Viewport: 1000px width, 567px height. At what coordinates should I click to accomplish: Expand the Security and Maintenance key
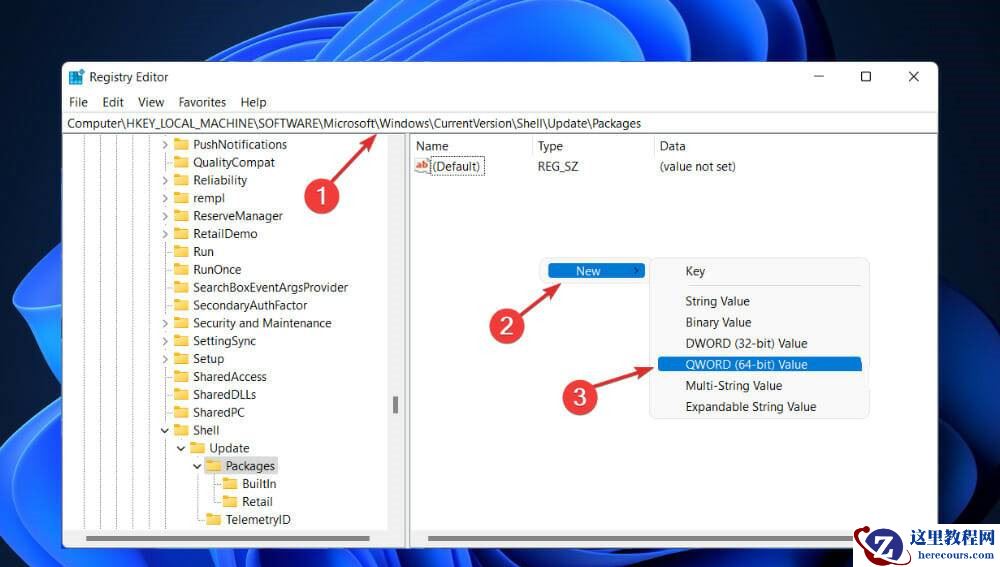(x=165, y=323)
